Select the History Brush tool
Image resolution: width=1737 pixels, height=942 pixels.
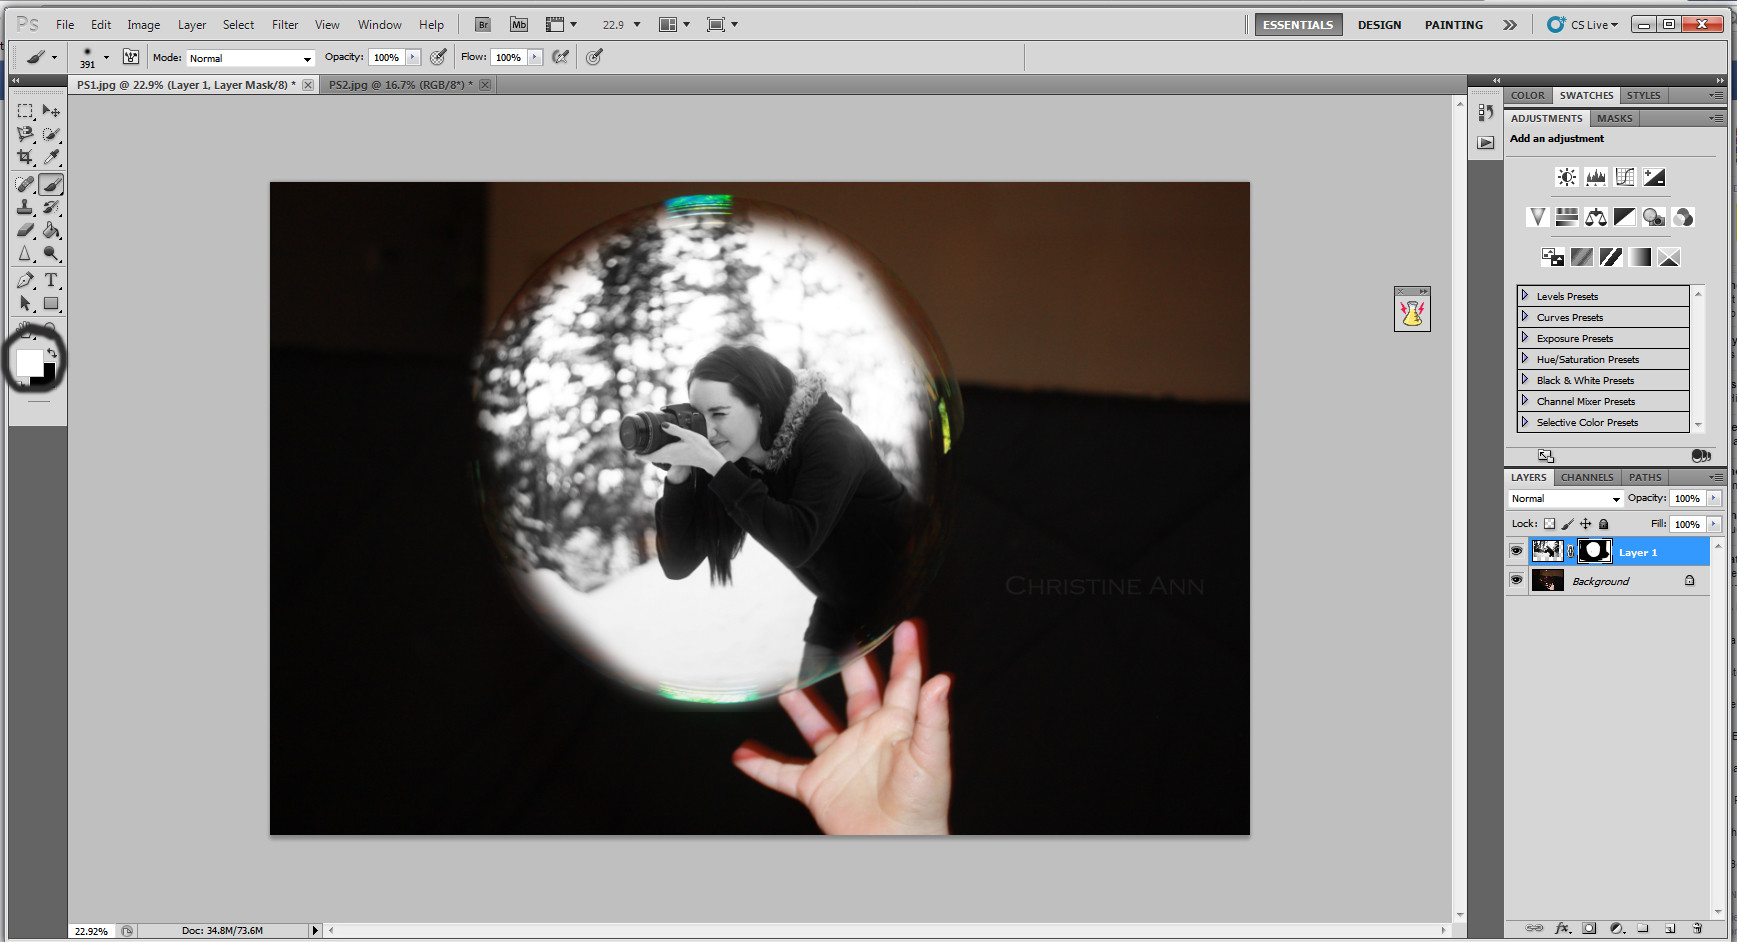[51, 207]
